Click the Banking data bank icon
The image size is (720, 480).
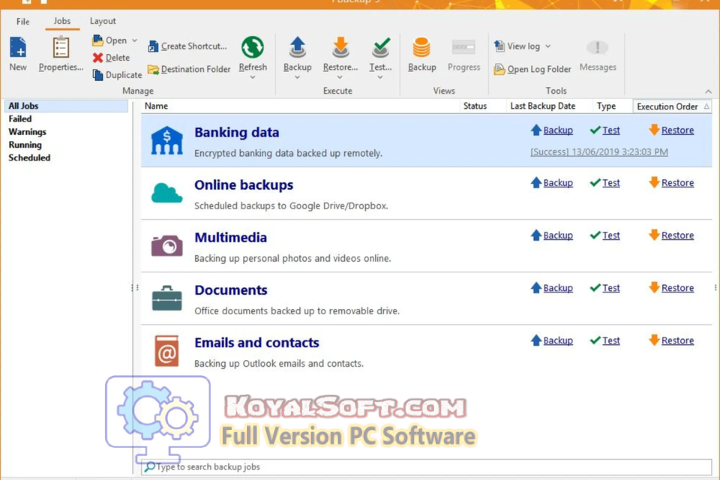click(167, 140)
